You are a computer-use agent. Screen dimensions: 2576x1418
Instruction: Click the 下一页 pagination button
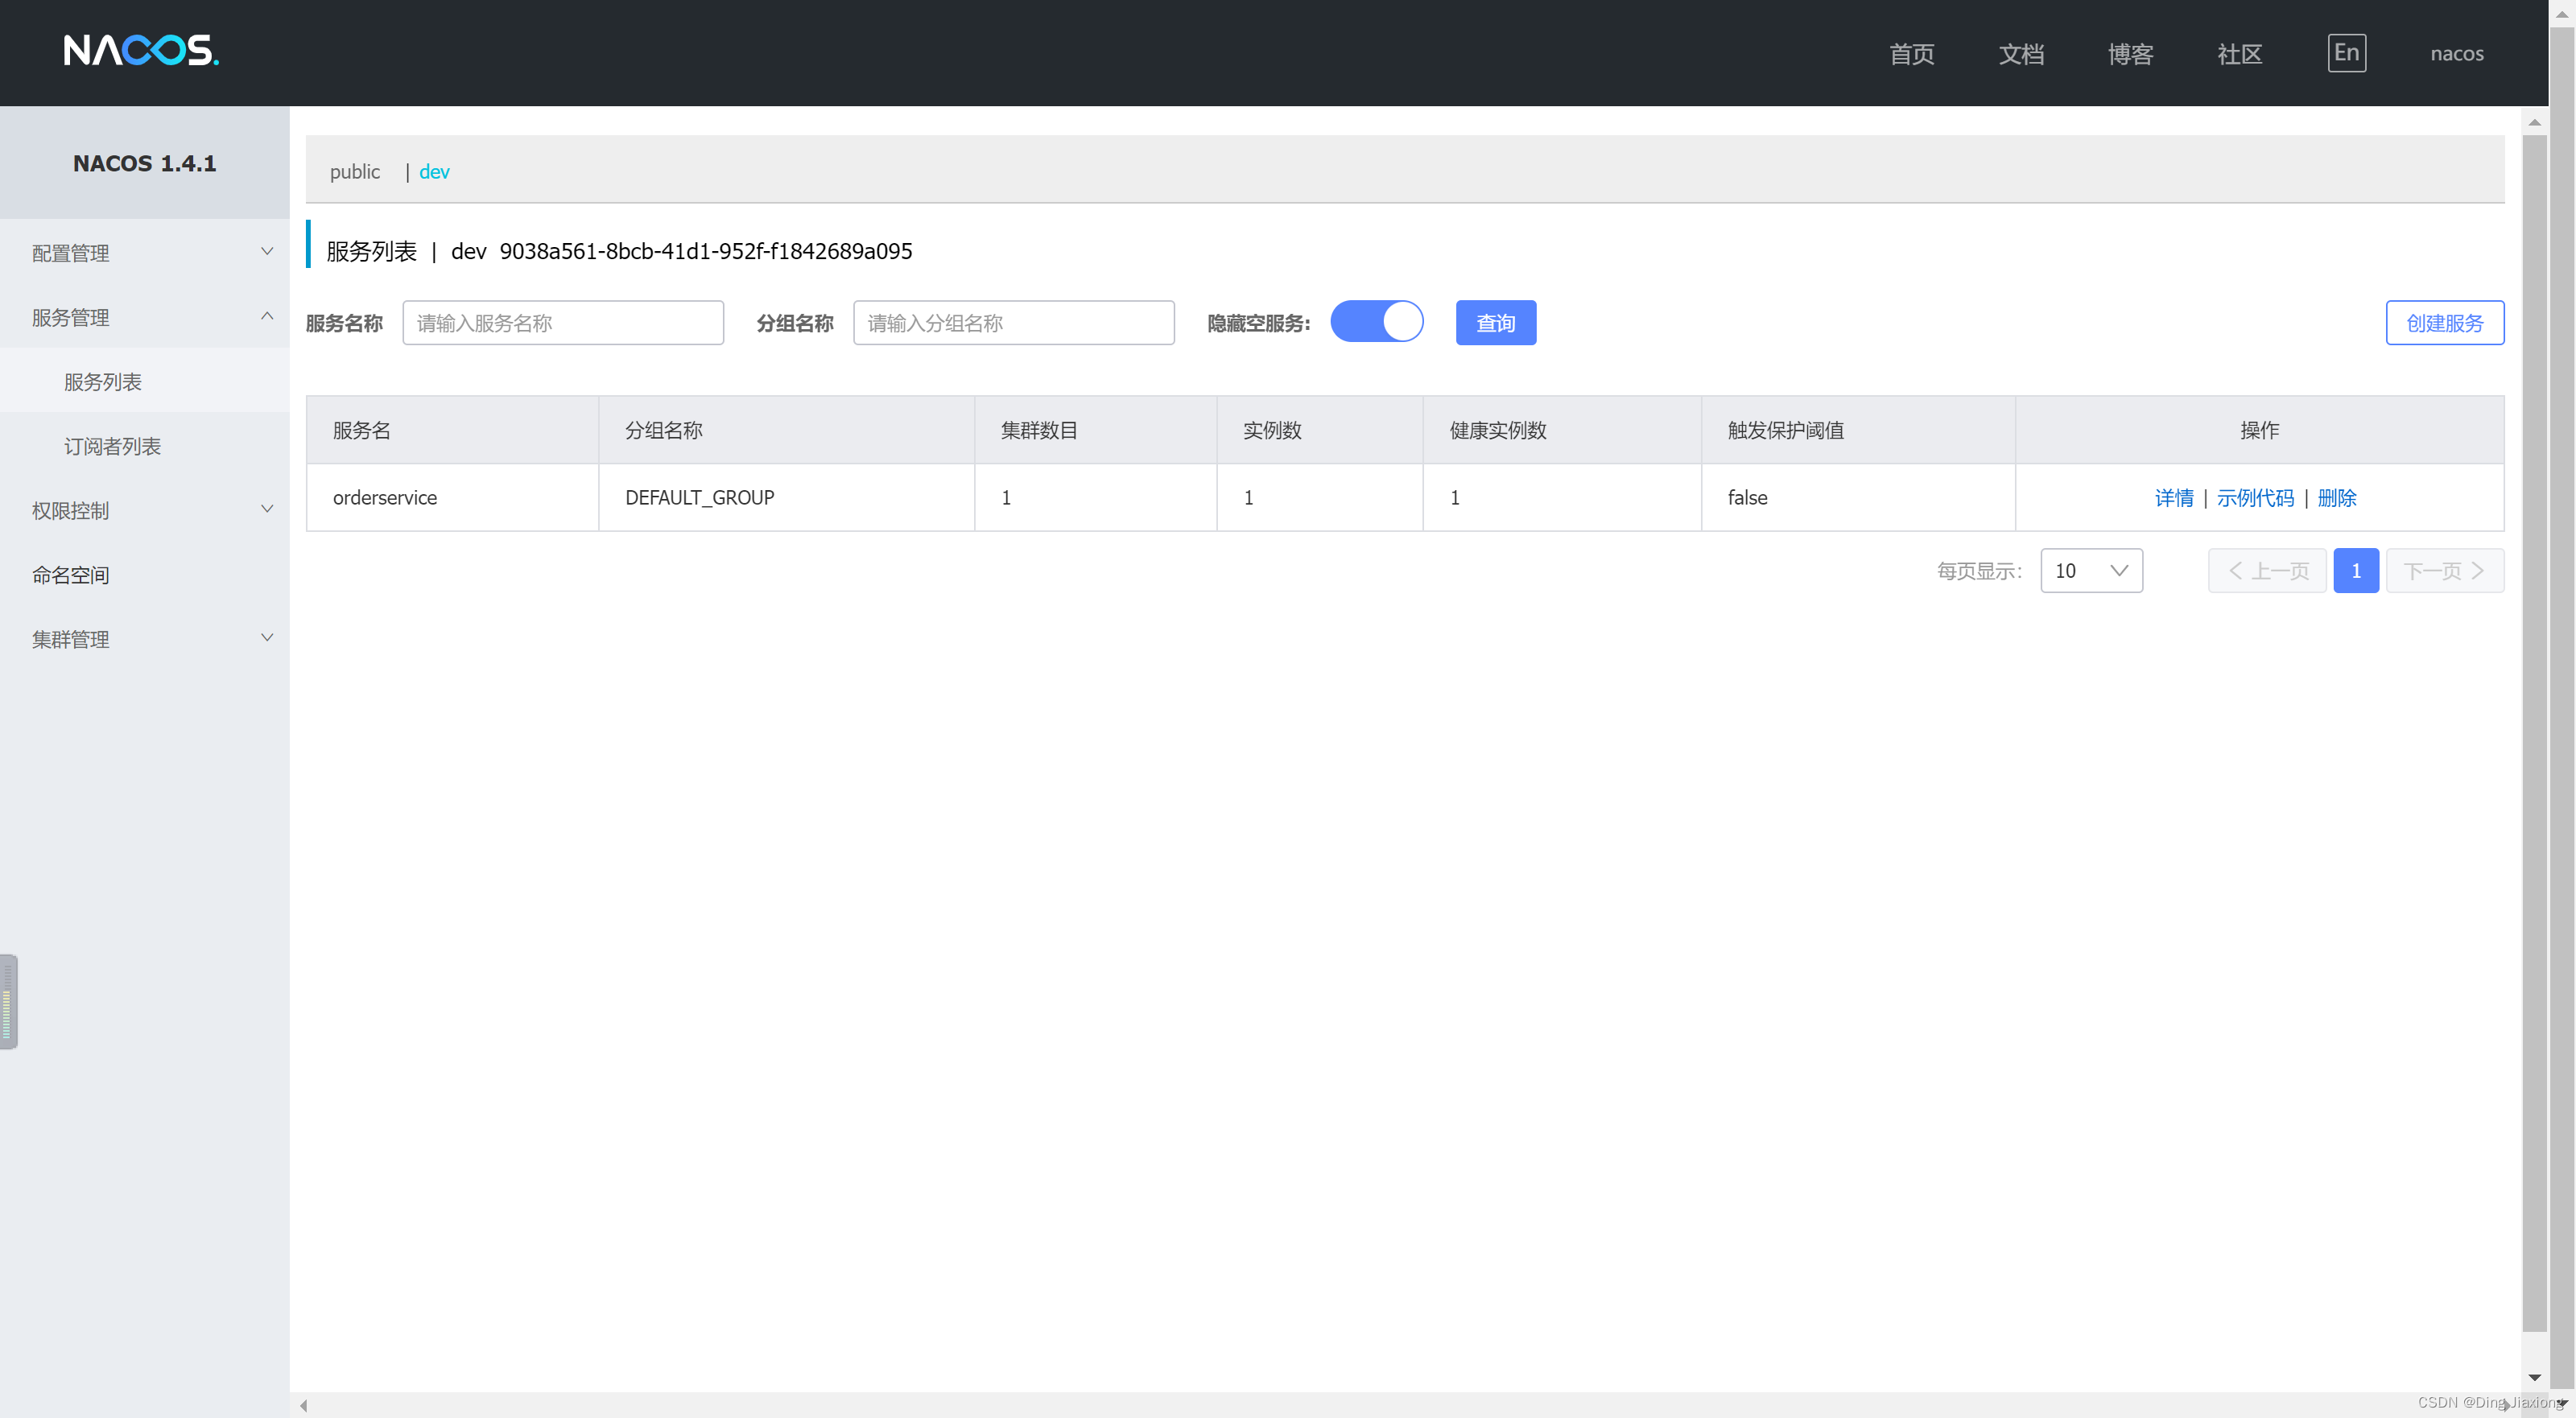pos(2444,570)
